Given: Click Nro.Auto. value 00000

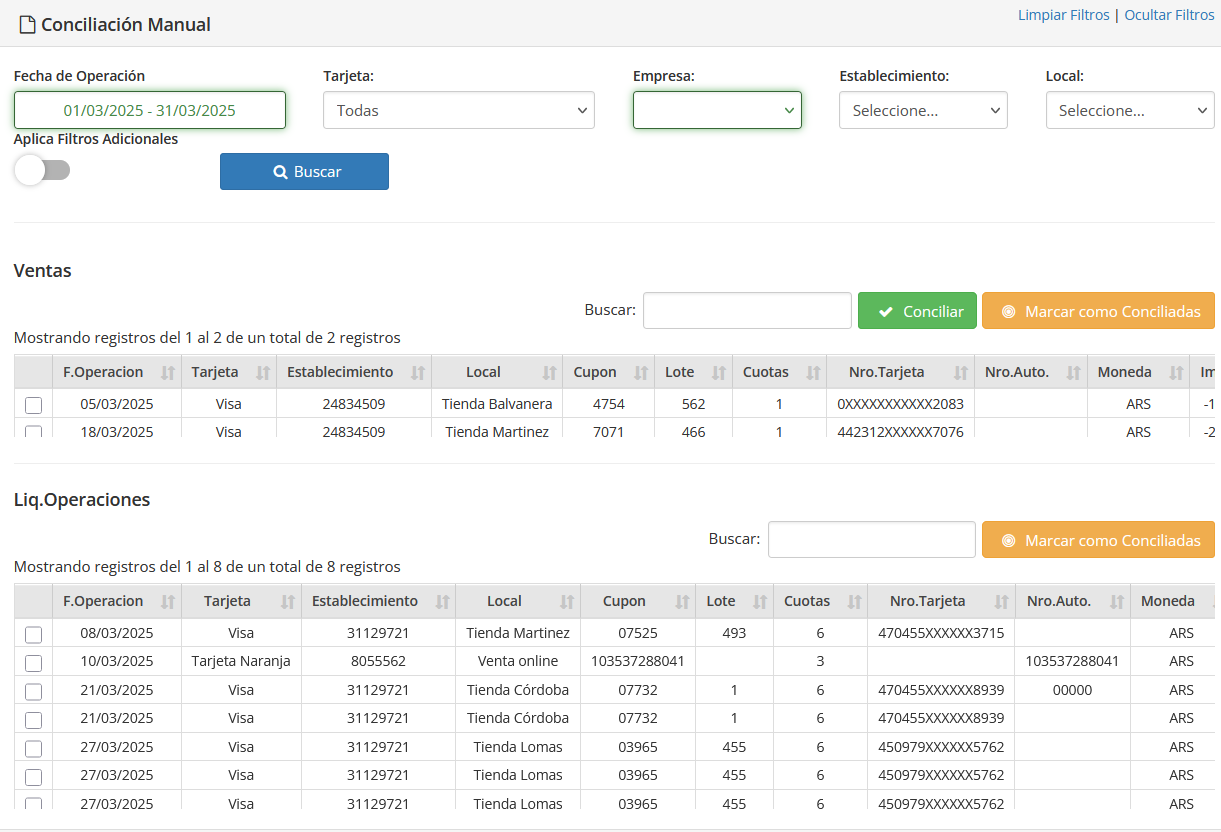Looking at the screenshot, I should coord(1072,690).
